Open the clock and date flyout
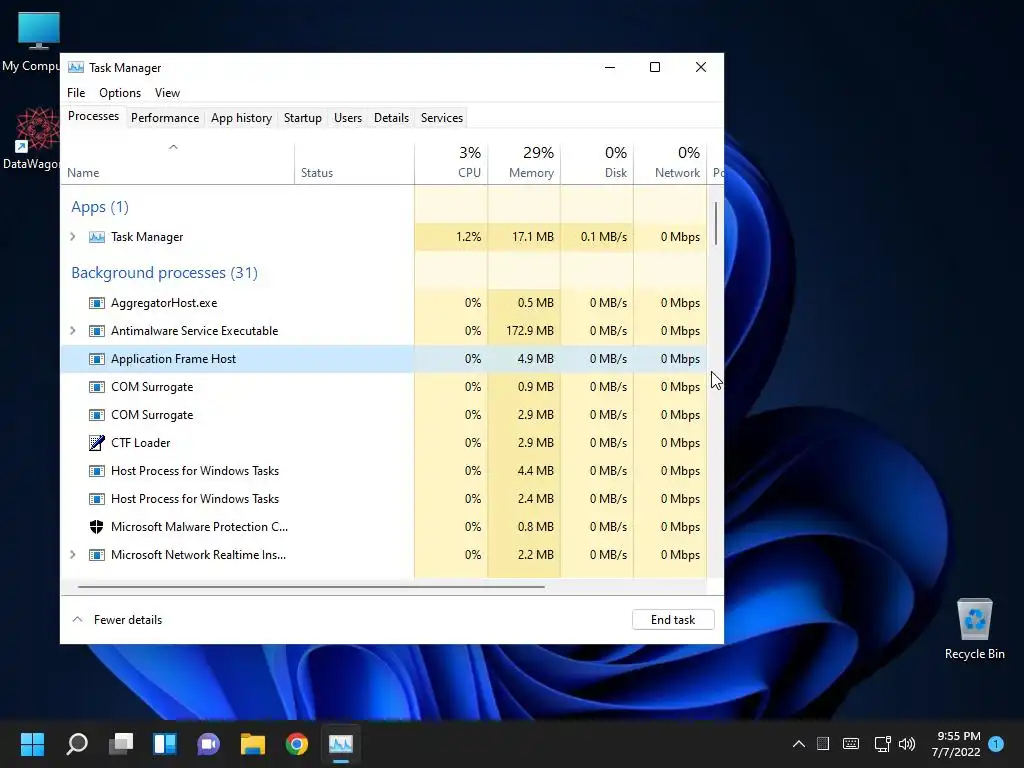Screen dimensions: 1024x768 (956, 744)
